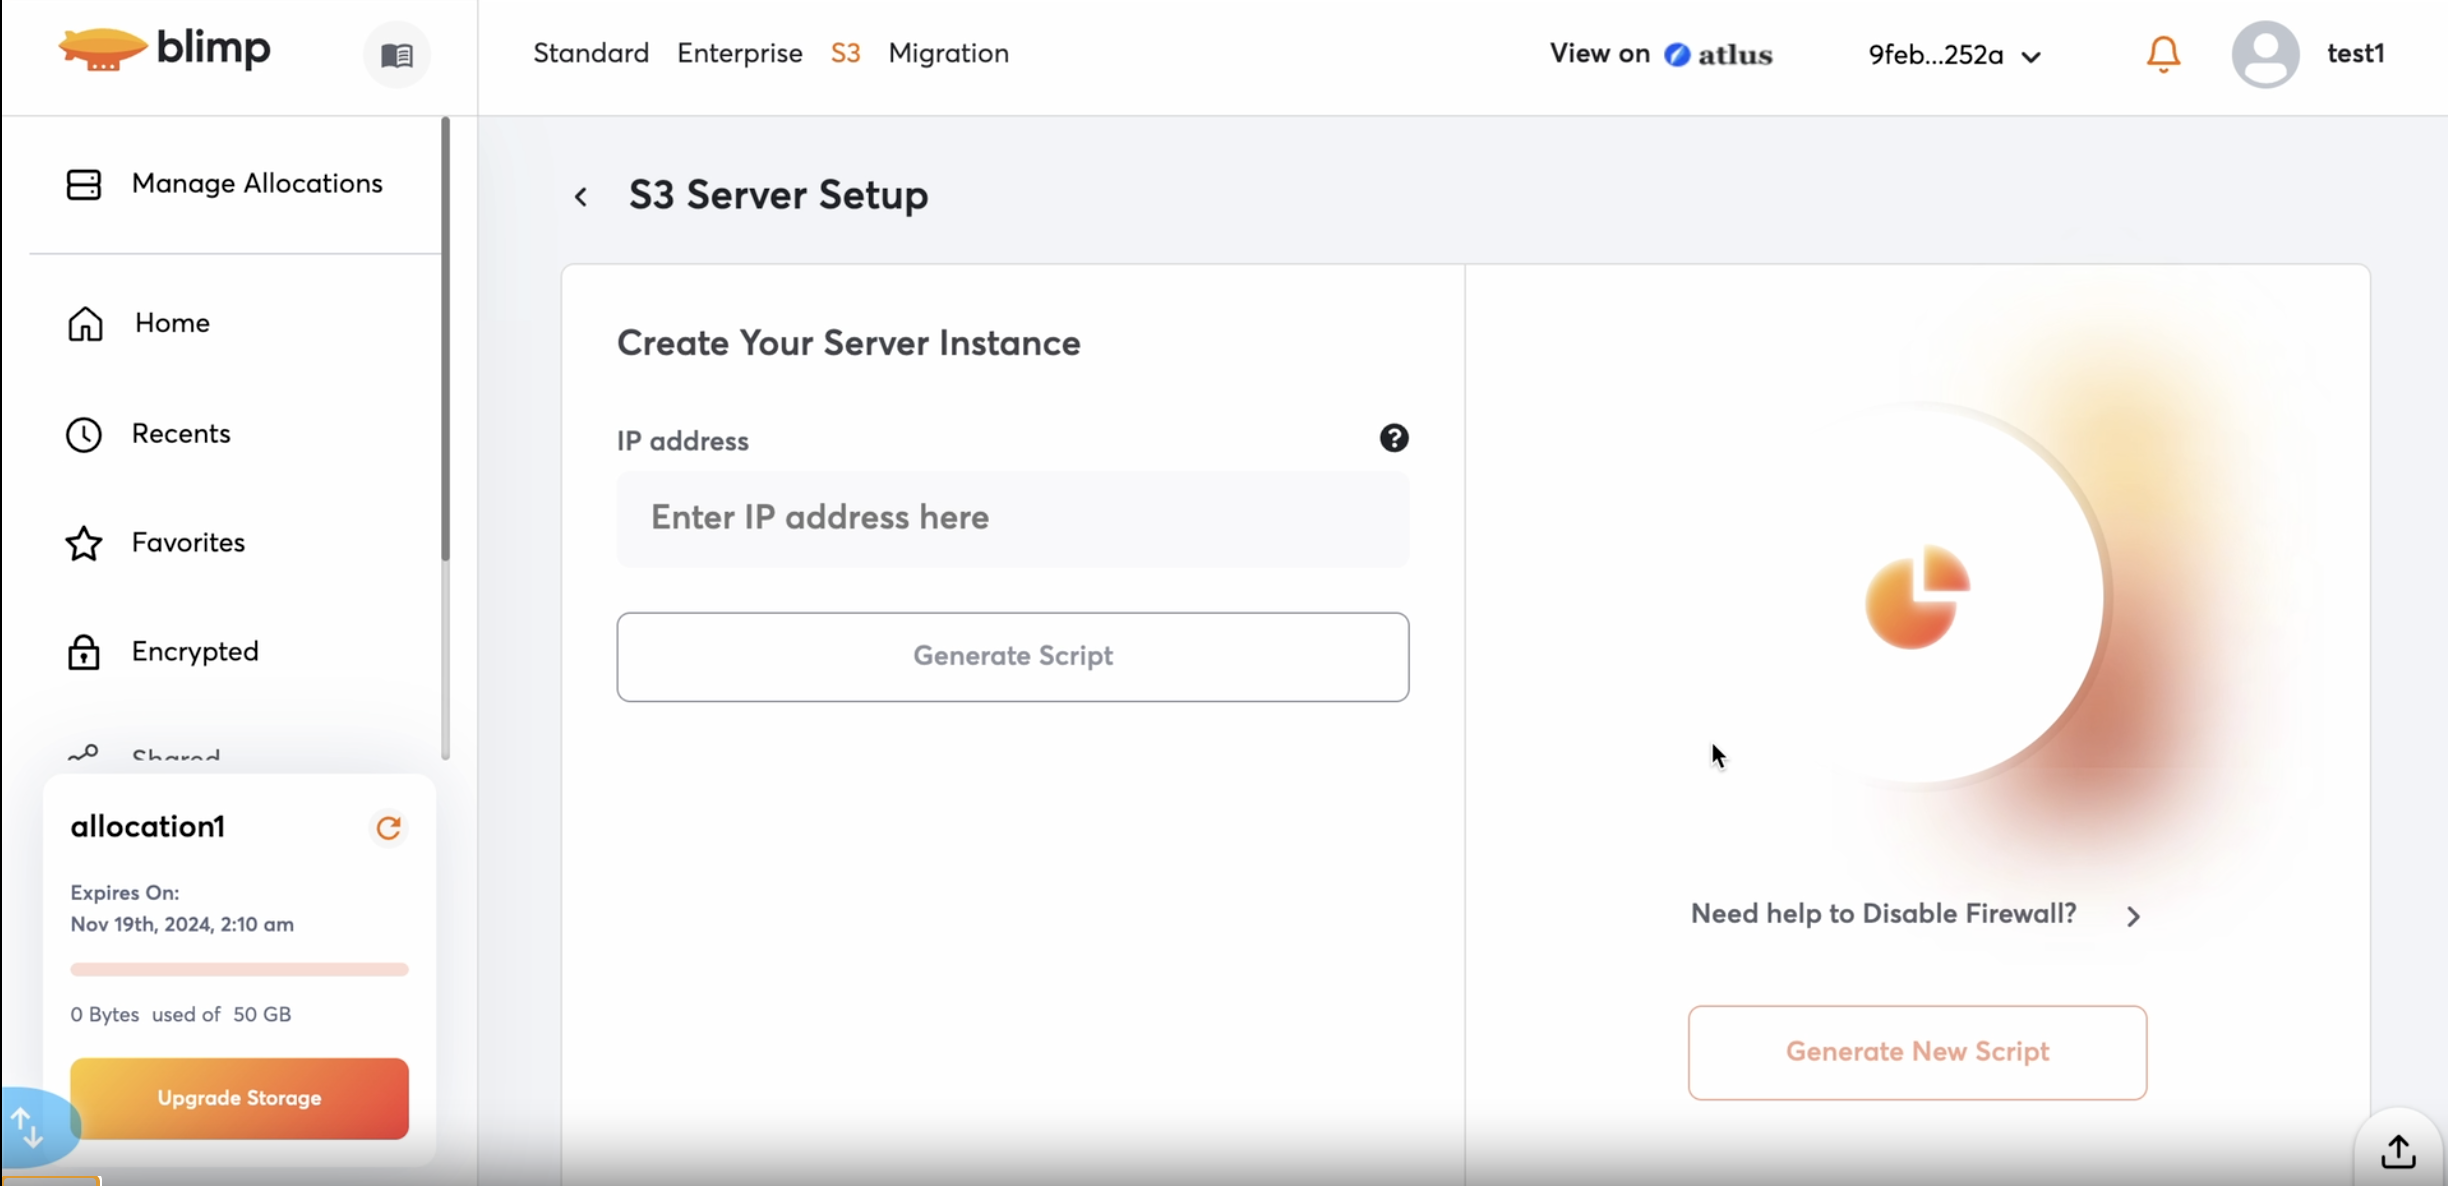Go back using the left chevron
The height and width of the screenshot is (1186, 2448).
click(x=581, y=197)
